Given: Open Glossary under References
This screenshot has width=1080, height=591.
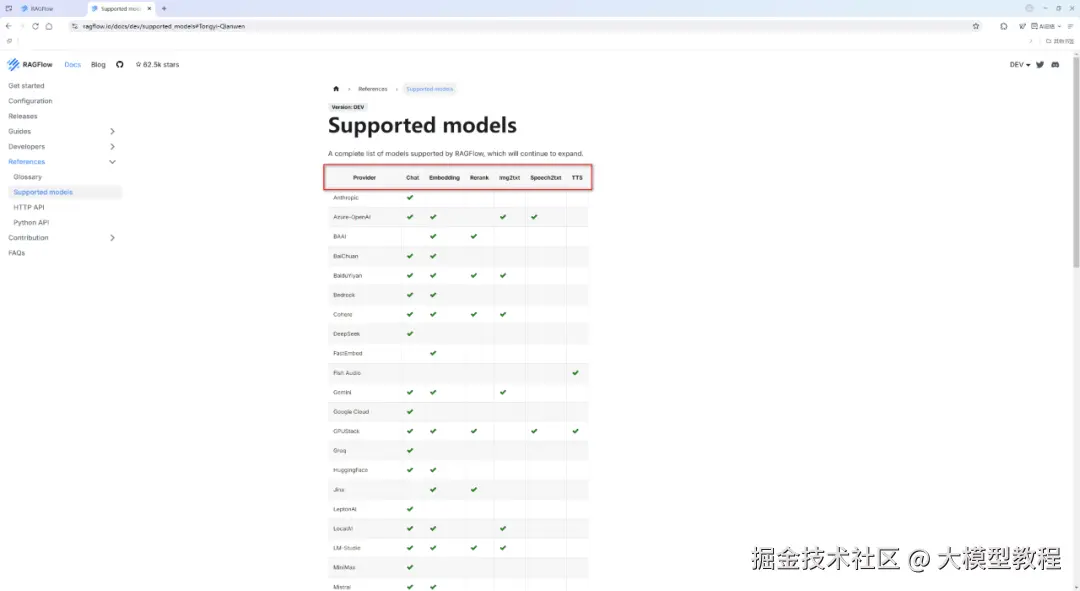Looking at the screenshot, I should pos(28,177).
